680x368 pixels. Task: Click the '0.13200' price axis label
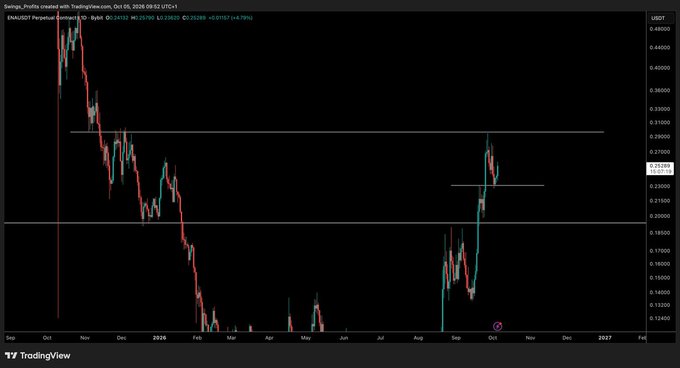point(660,305)
